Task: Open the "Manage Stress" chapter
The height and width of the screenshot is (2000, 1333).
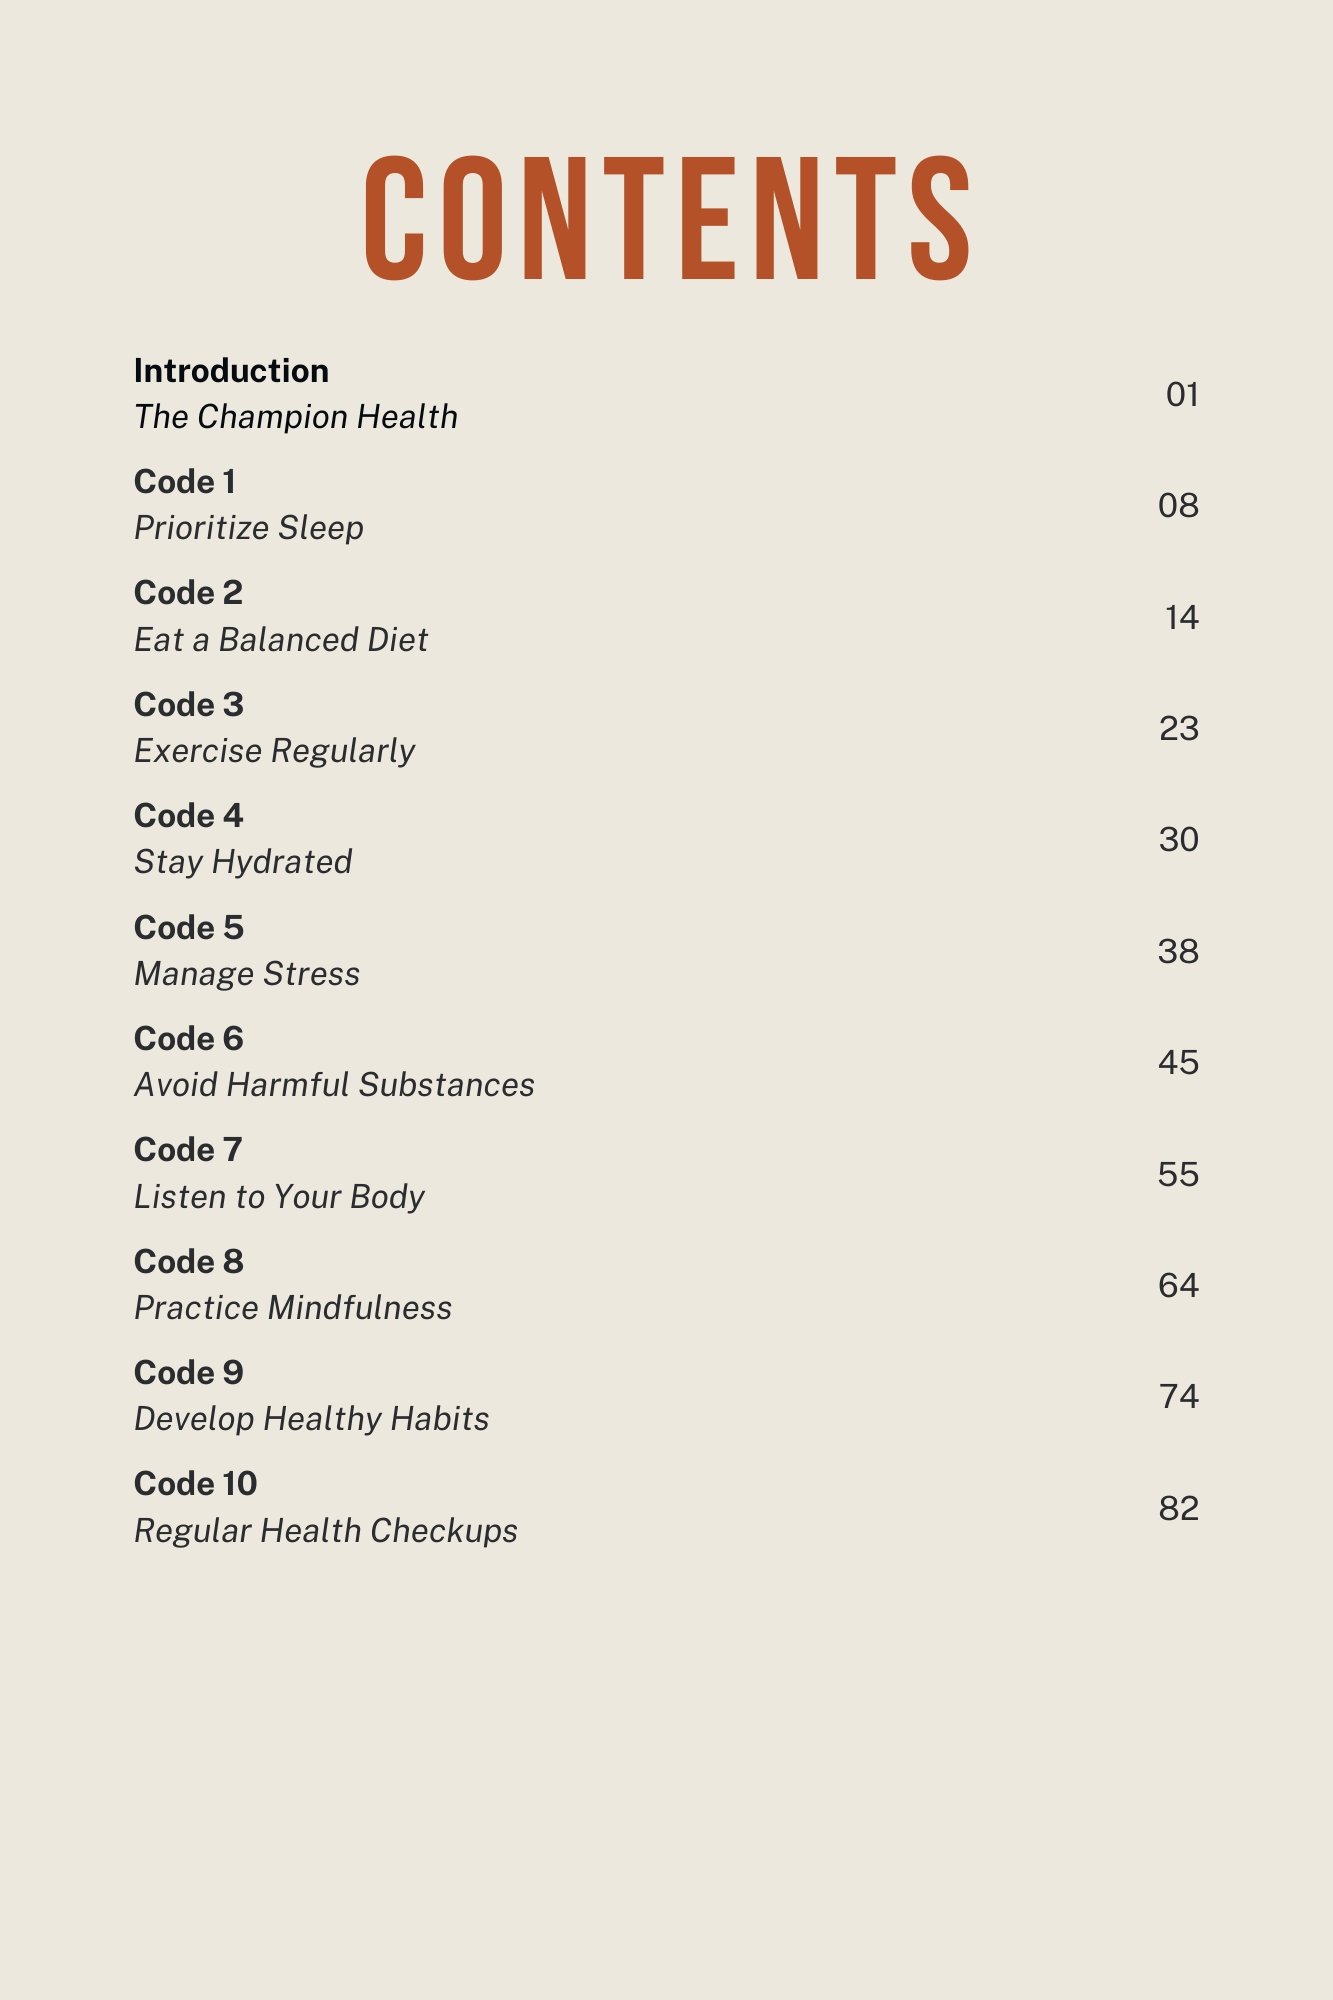Action: (247, 974)
